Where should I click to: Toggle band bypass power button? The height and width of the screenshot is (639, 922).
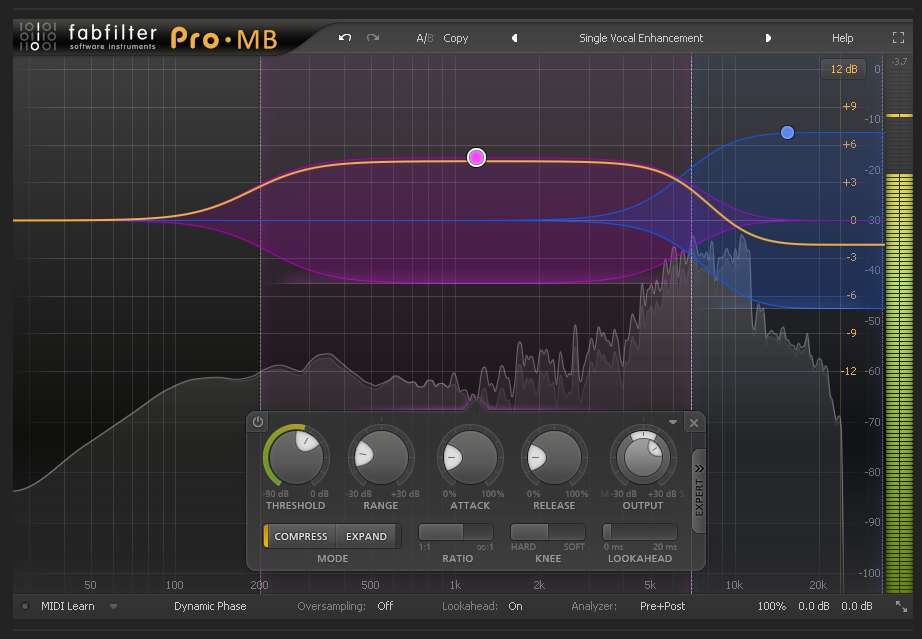pyautogui.click(x=258, y=422)
